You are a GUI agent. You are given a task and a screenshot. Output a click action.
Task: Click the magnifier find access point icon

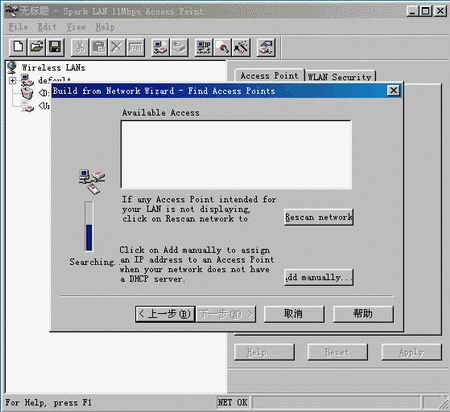coord(222,47)
